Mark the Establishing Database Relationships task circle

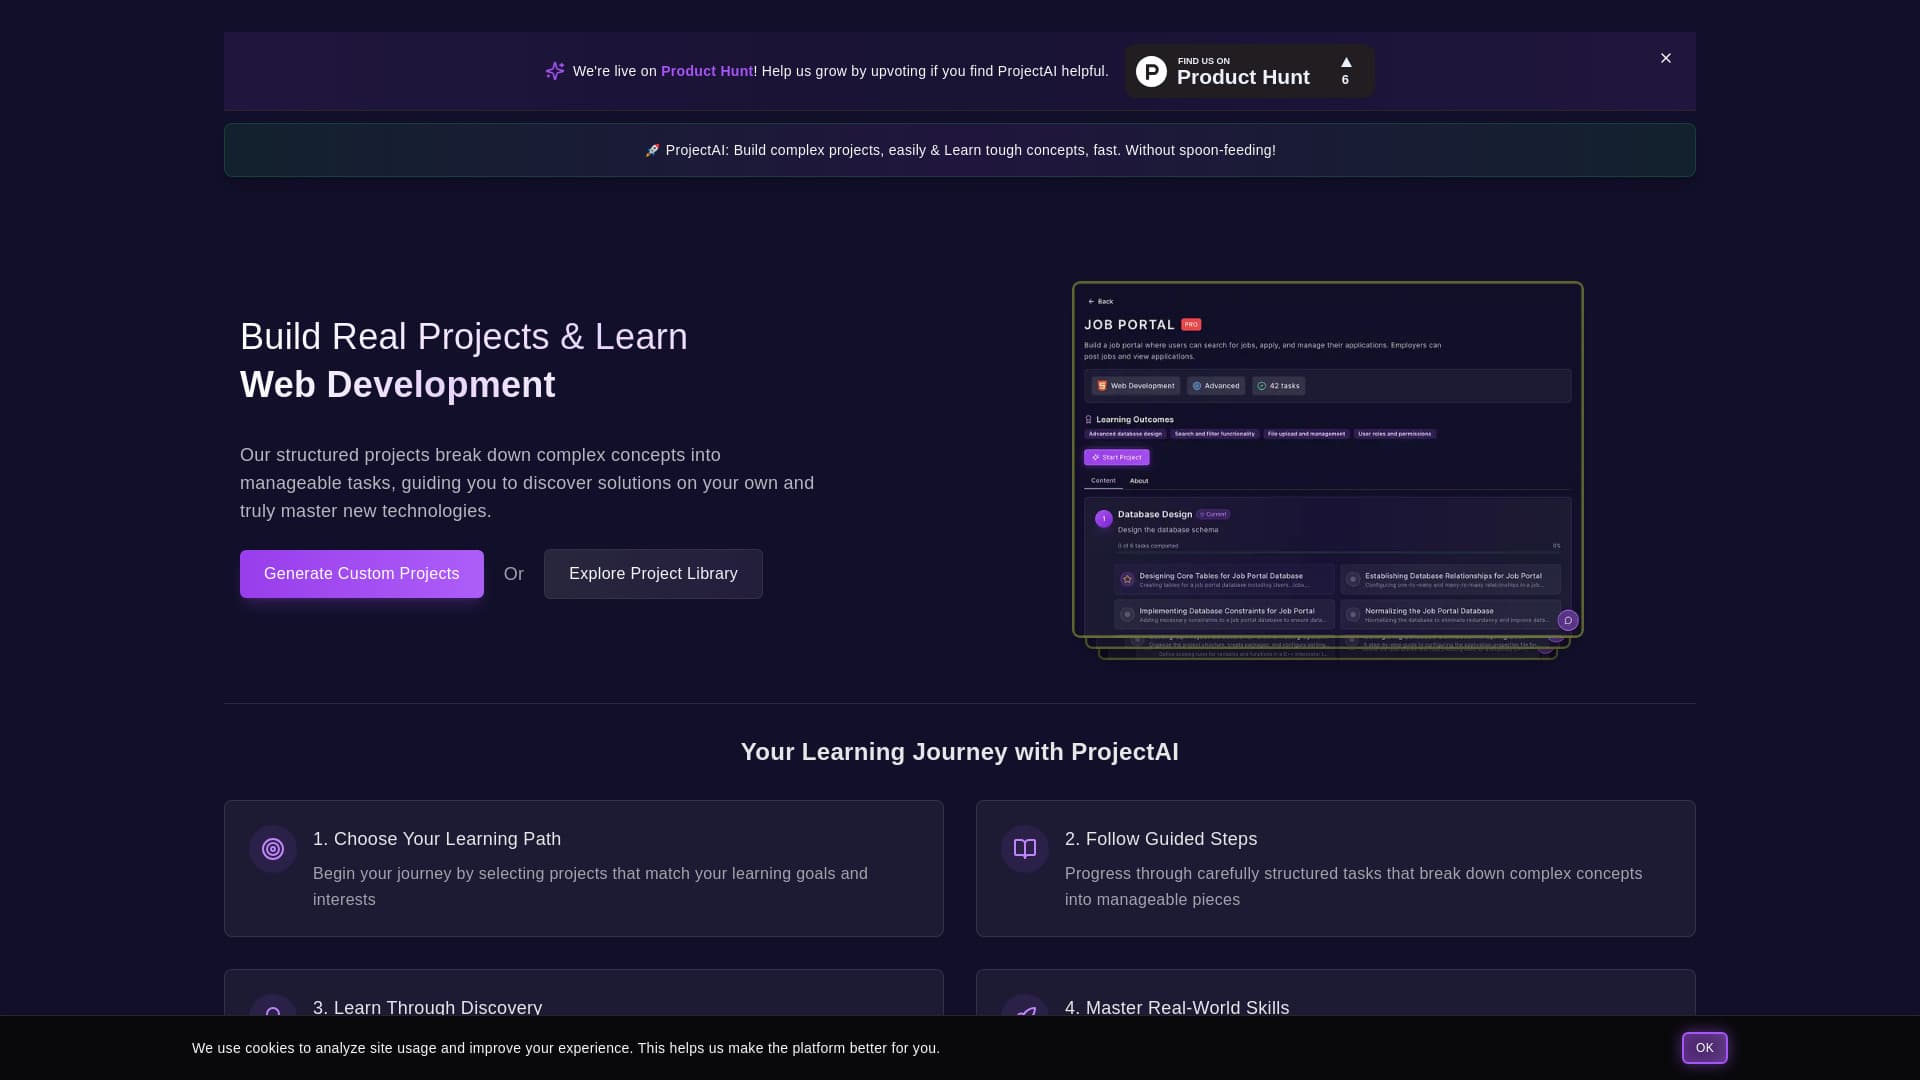pyautogui.click(x=1353, y=579)
